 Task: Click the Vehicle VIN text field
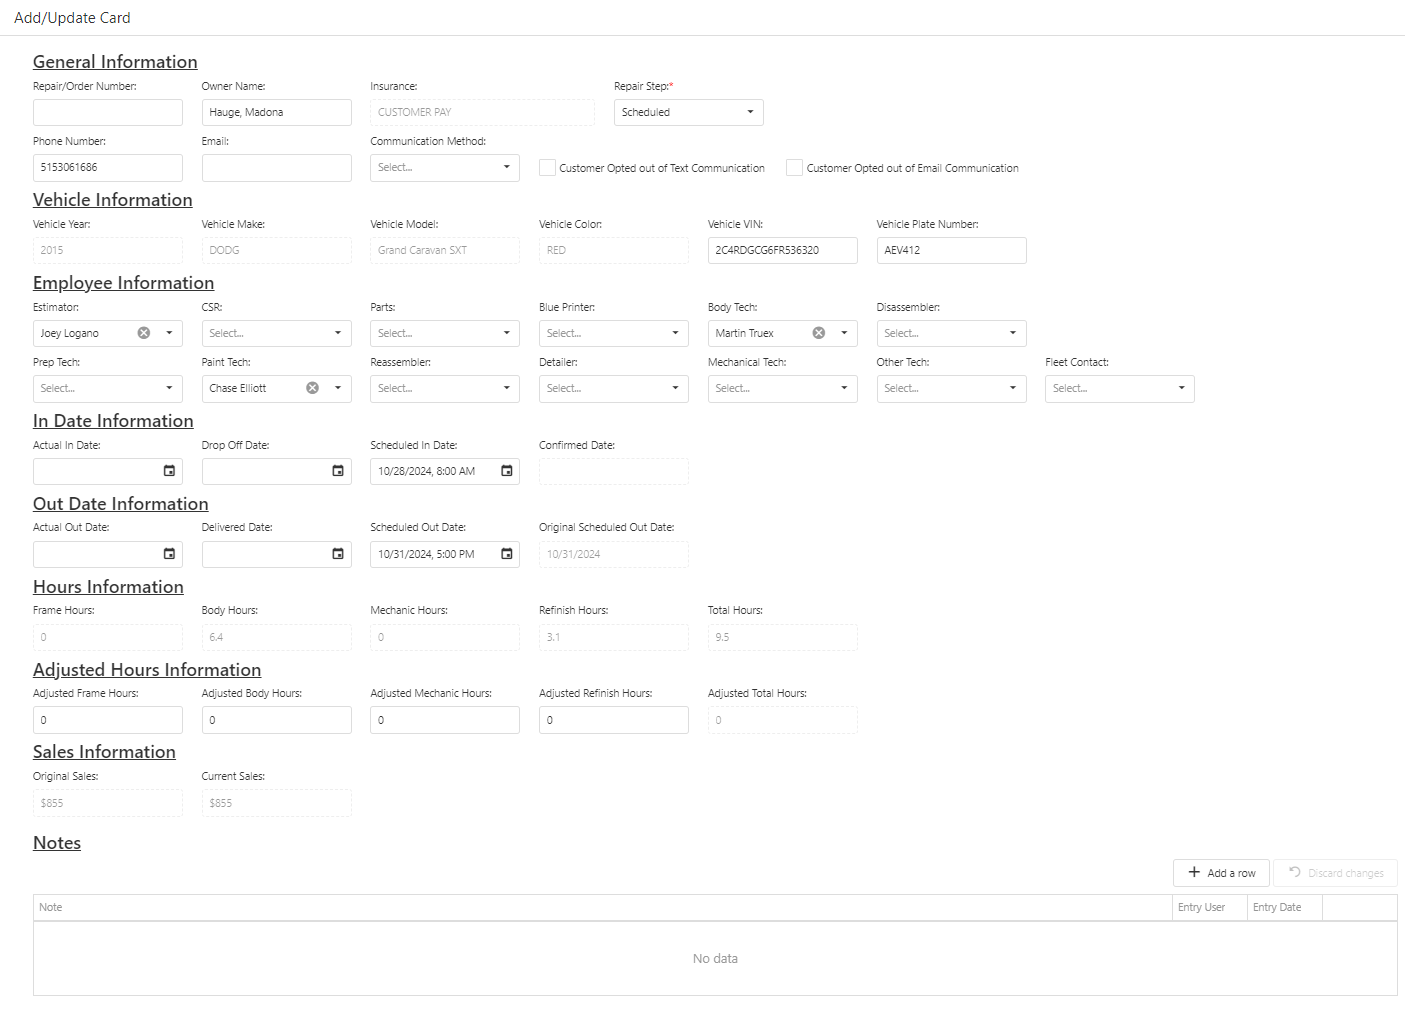click(782, 250)
